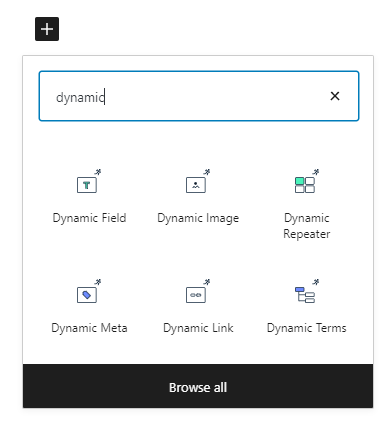This screenshot has width=392, height=425.
Task: Insert the Dynamic Image block
Action: click(x=198, y=197)
